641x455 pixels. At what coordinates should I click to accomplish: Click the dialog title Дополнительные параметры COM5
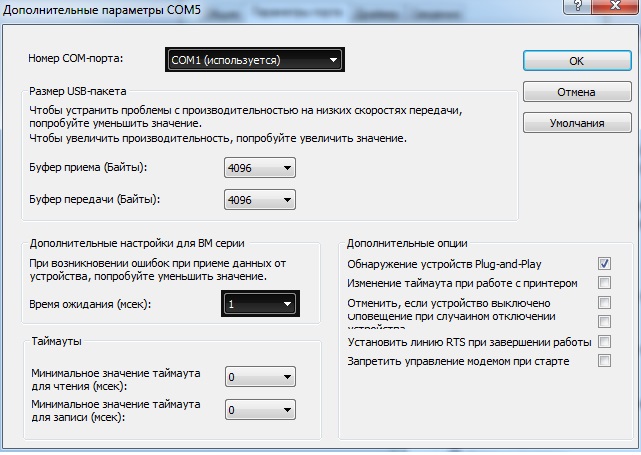(x=102, y=9)
